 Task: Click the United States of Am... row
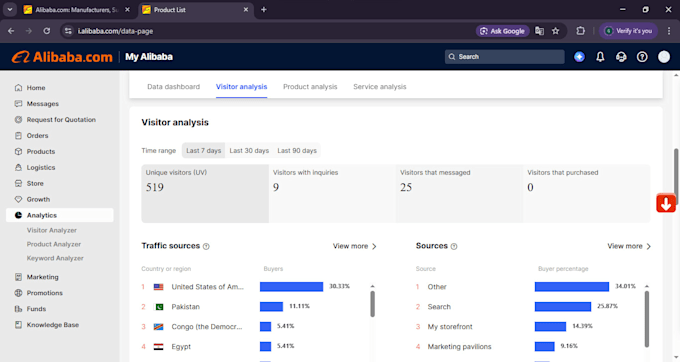coord(254,287)
